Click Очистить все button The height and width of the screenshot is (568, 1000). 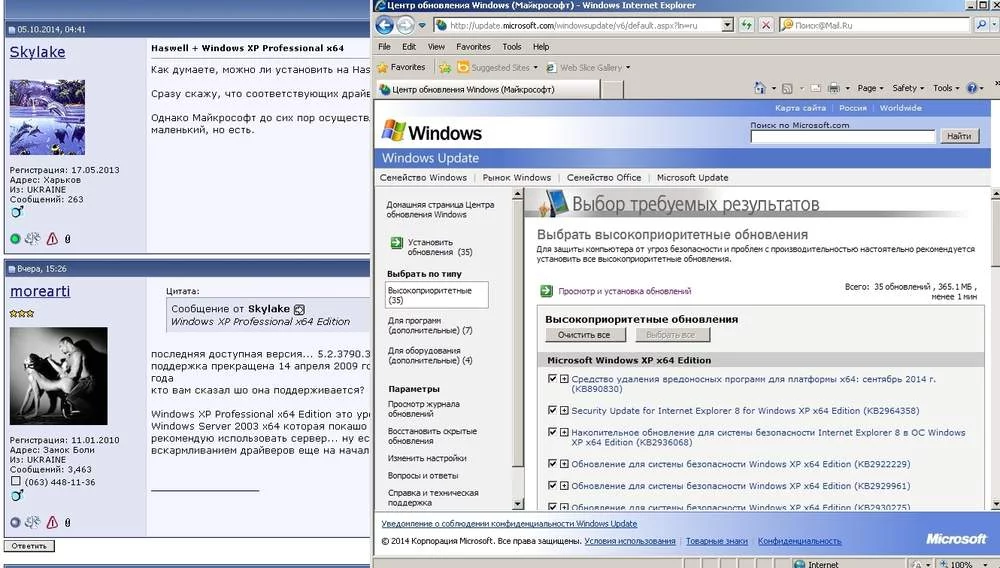[x=584, y=335]
